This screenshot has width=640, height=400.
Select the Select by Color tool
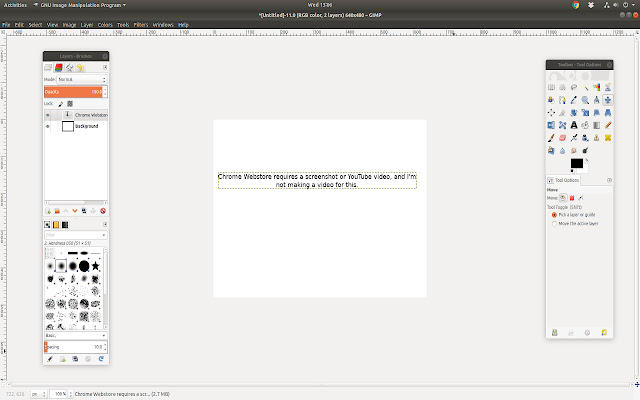coord(597,87)
